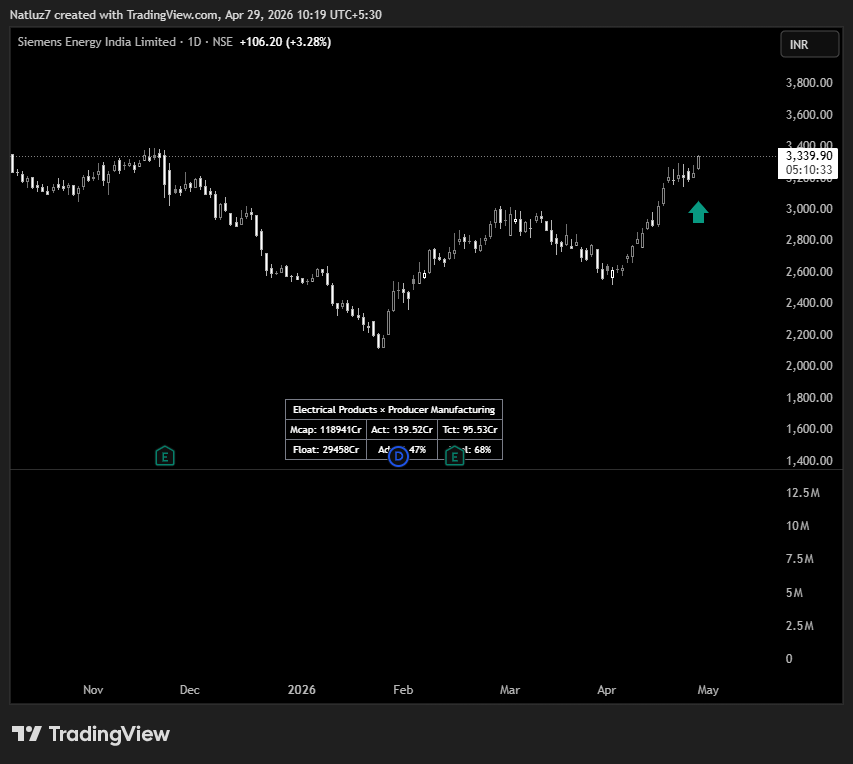Click the 10M volume axis label

click(798, 526)
